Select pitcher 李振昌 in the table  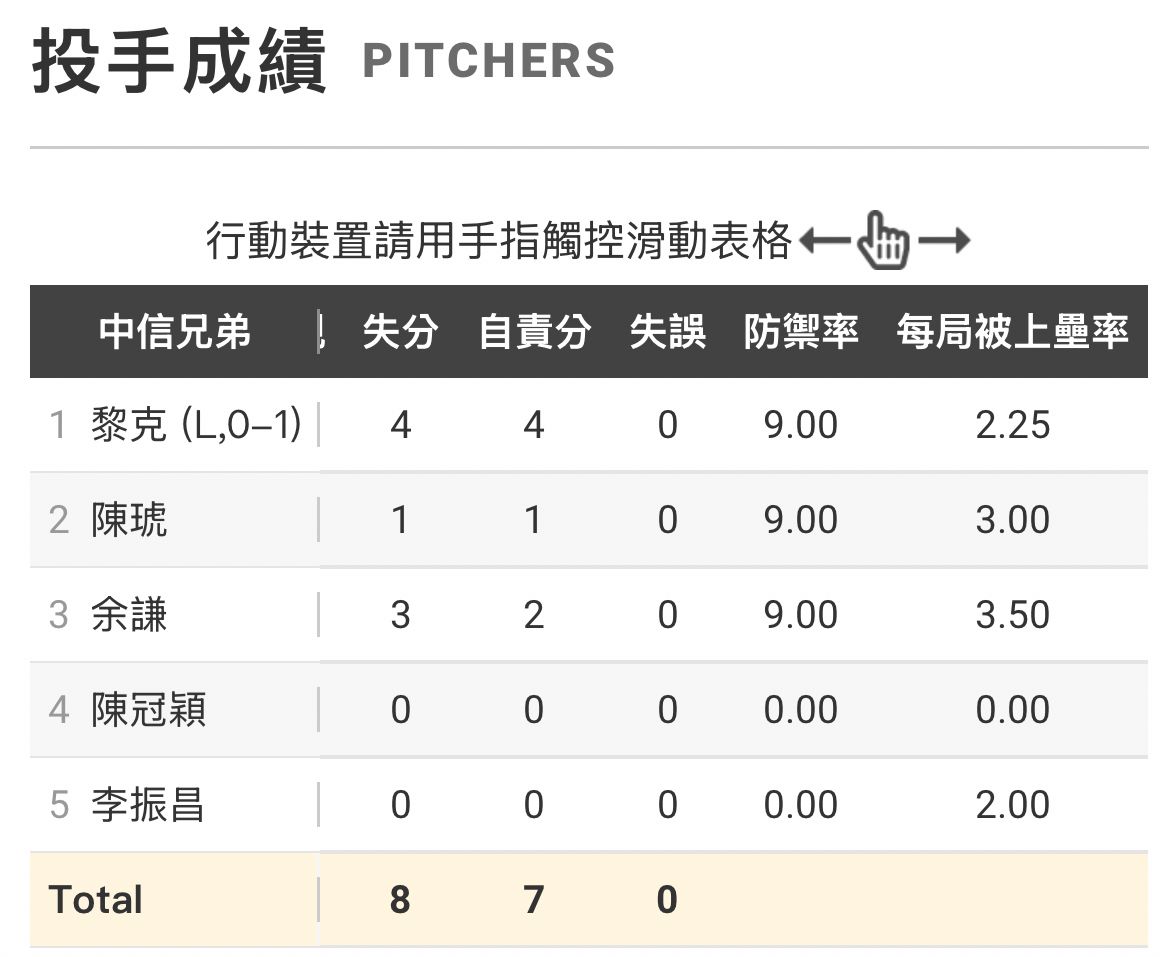point(148,805)
